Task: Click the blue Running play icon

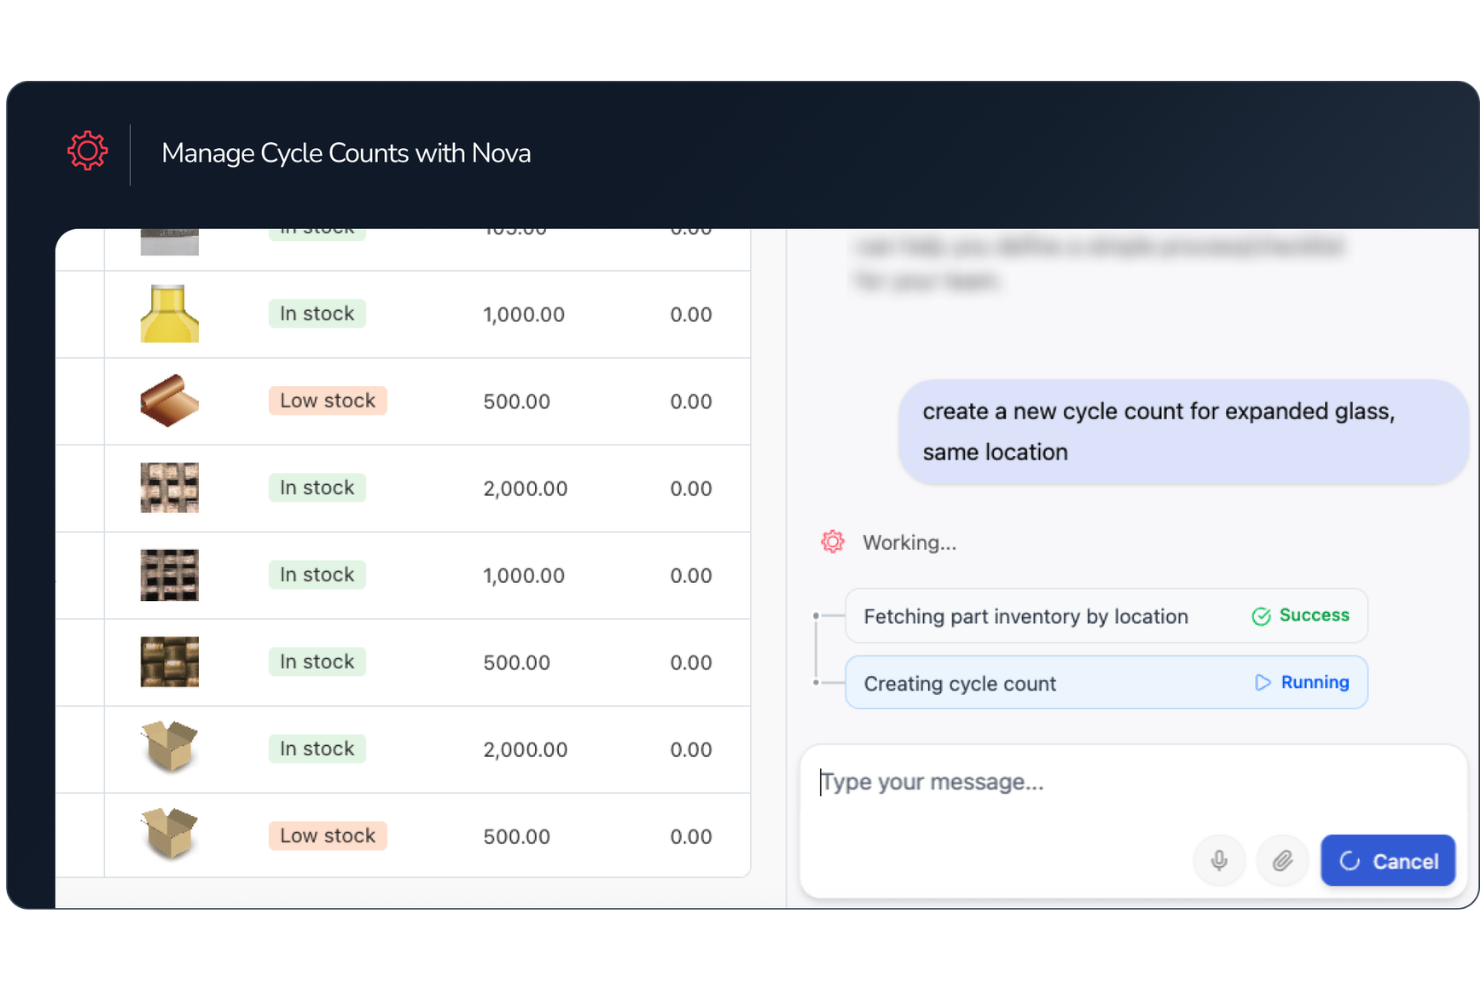Action: click(x=1262, y=682)
